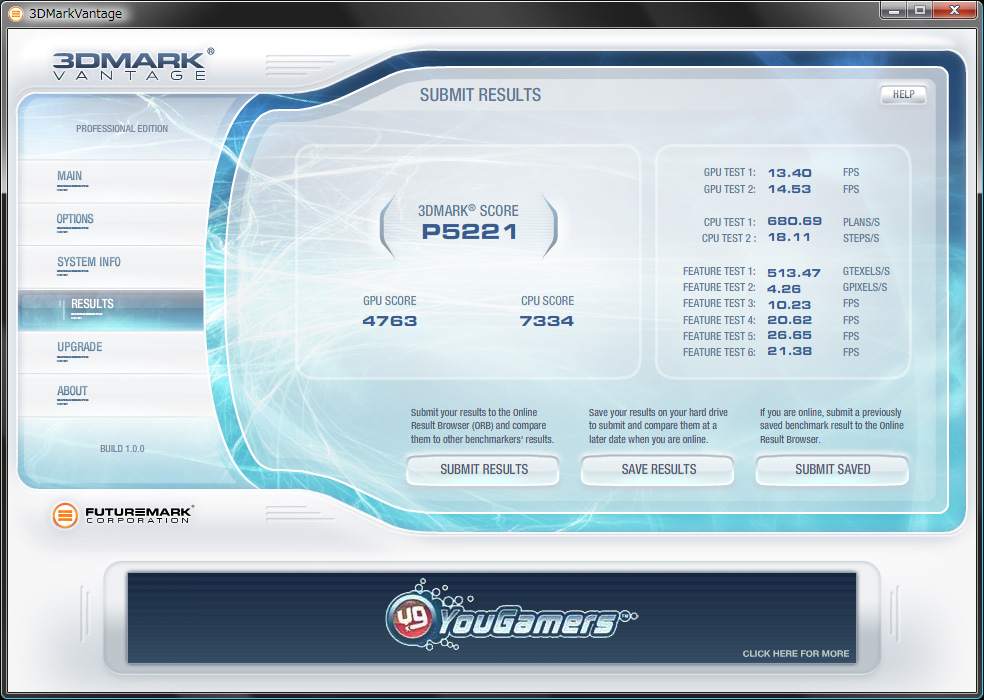Click the 3DMark Vantage logo
The height and width of the screenshot is (700, 984).
point(133,65)
